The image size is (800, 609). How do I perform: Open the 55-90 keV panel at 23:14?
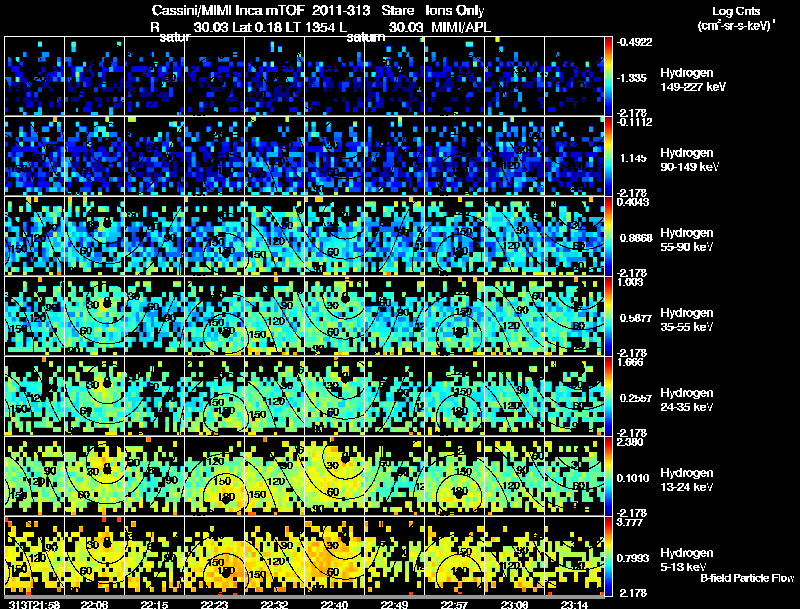tap(574, 236)
